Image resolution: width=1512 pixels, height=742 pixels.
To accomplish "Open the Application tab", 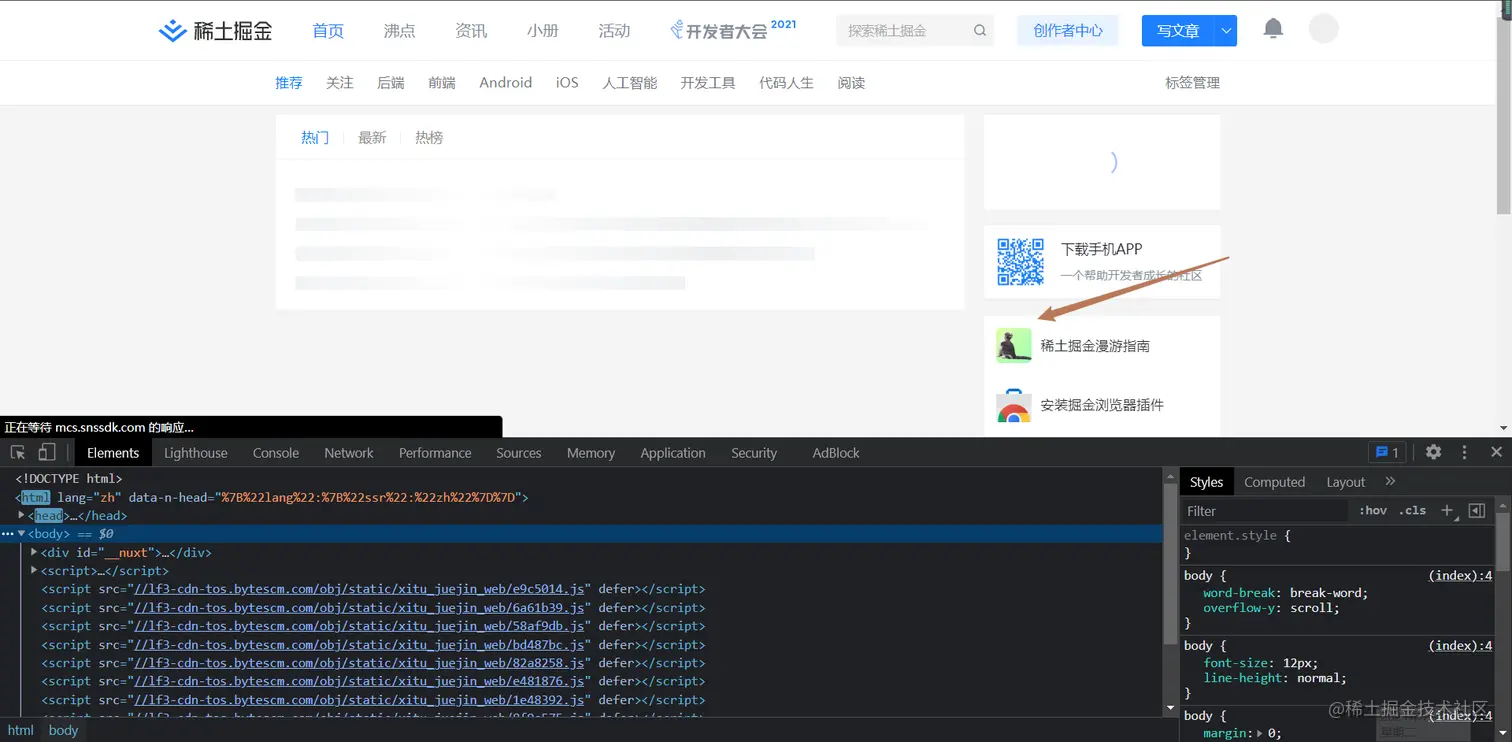I will pos(673,452).
